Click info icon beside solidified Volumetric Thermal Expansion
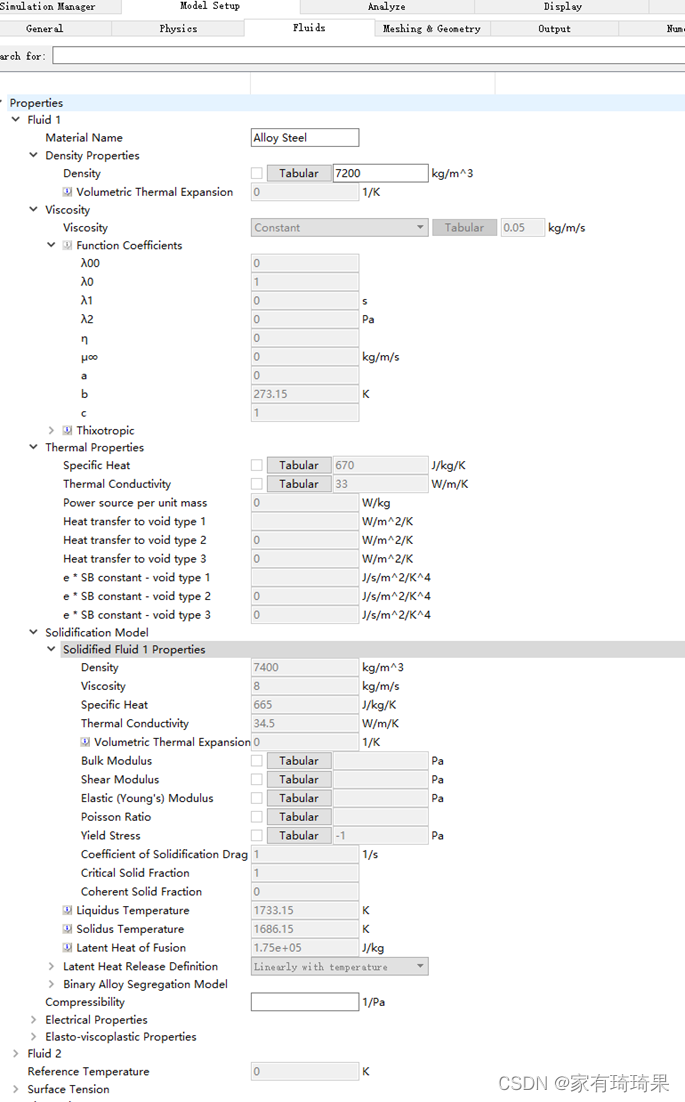This screenshot has width=685, height=1102. (85, 742)
